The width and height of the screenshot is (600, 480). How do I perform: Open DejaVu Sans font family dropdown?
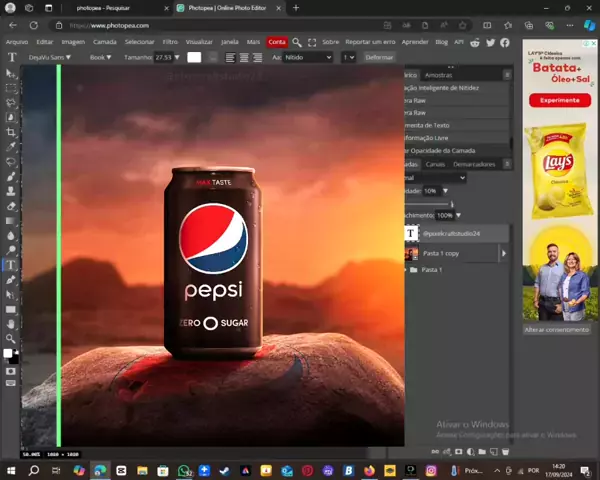coord(50,57)
